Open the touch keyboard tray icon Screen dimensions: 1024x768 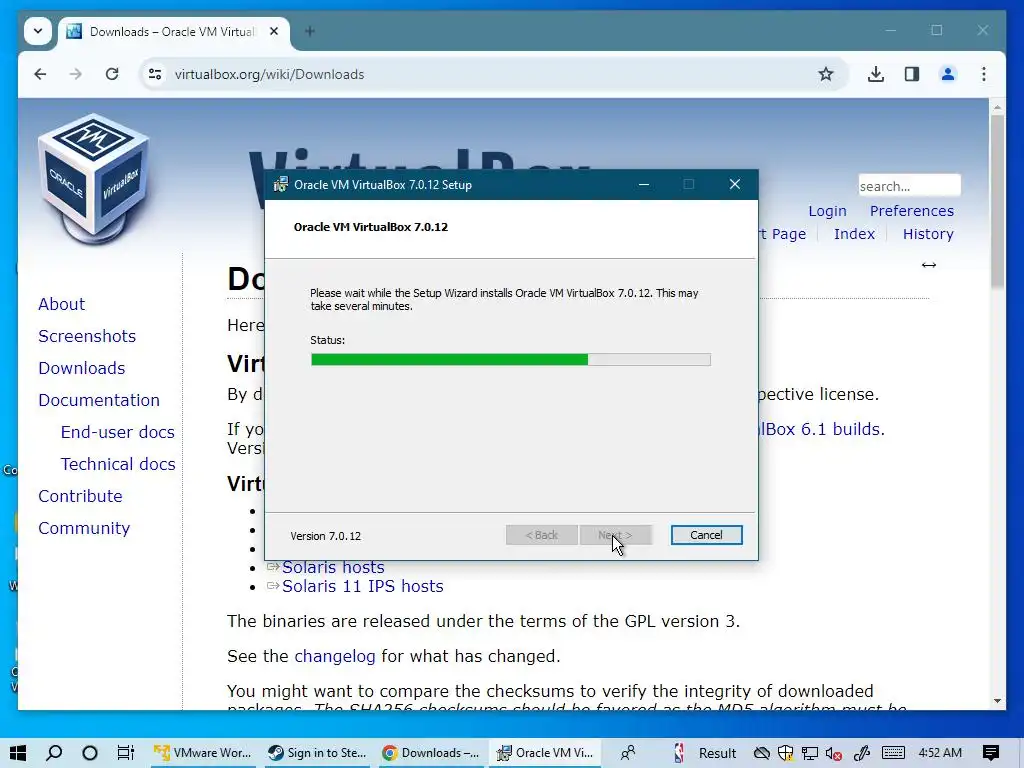pyautogui.click(x=893, y=753)
